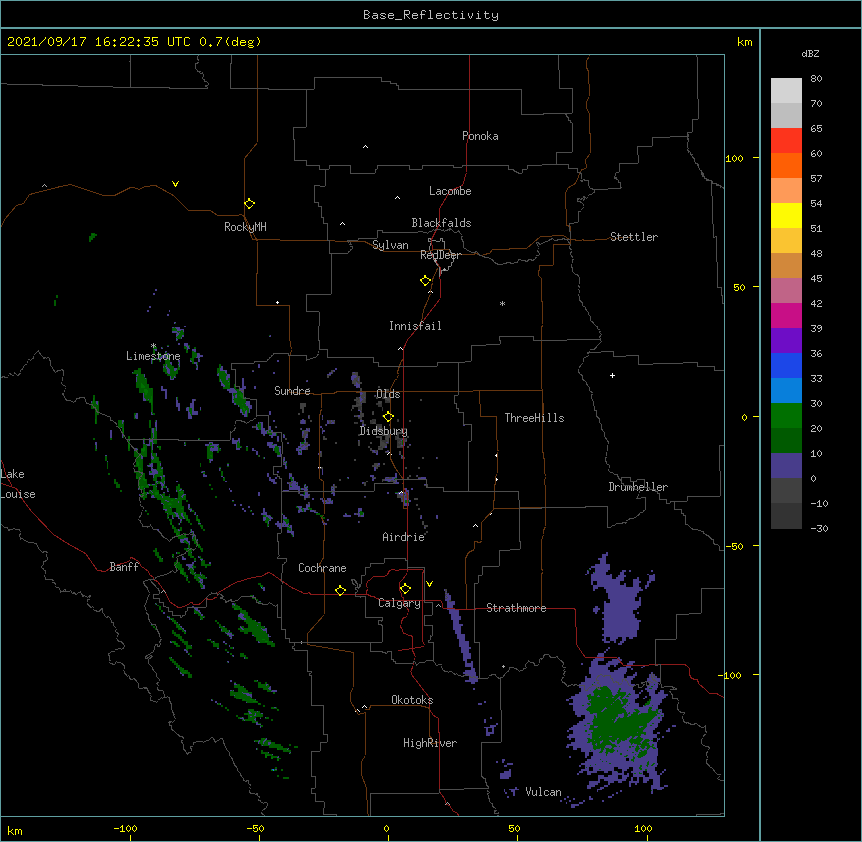Viewport: 862px width, 842px height.
Task: Click the dBZ legend heading
Action: click(x=810, y=53)
